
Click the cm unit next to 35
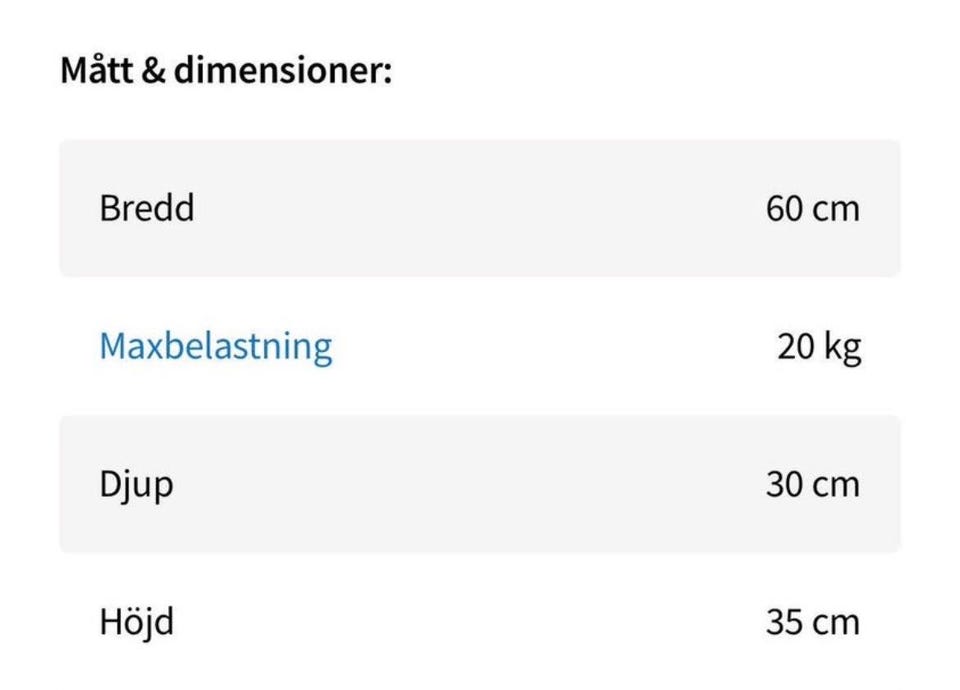coord(836,622)
